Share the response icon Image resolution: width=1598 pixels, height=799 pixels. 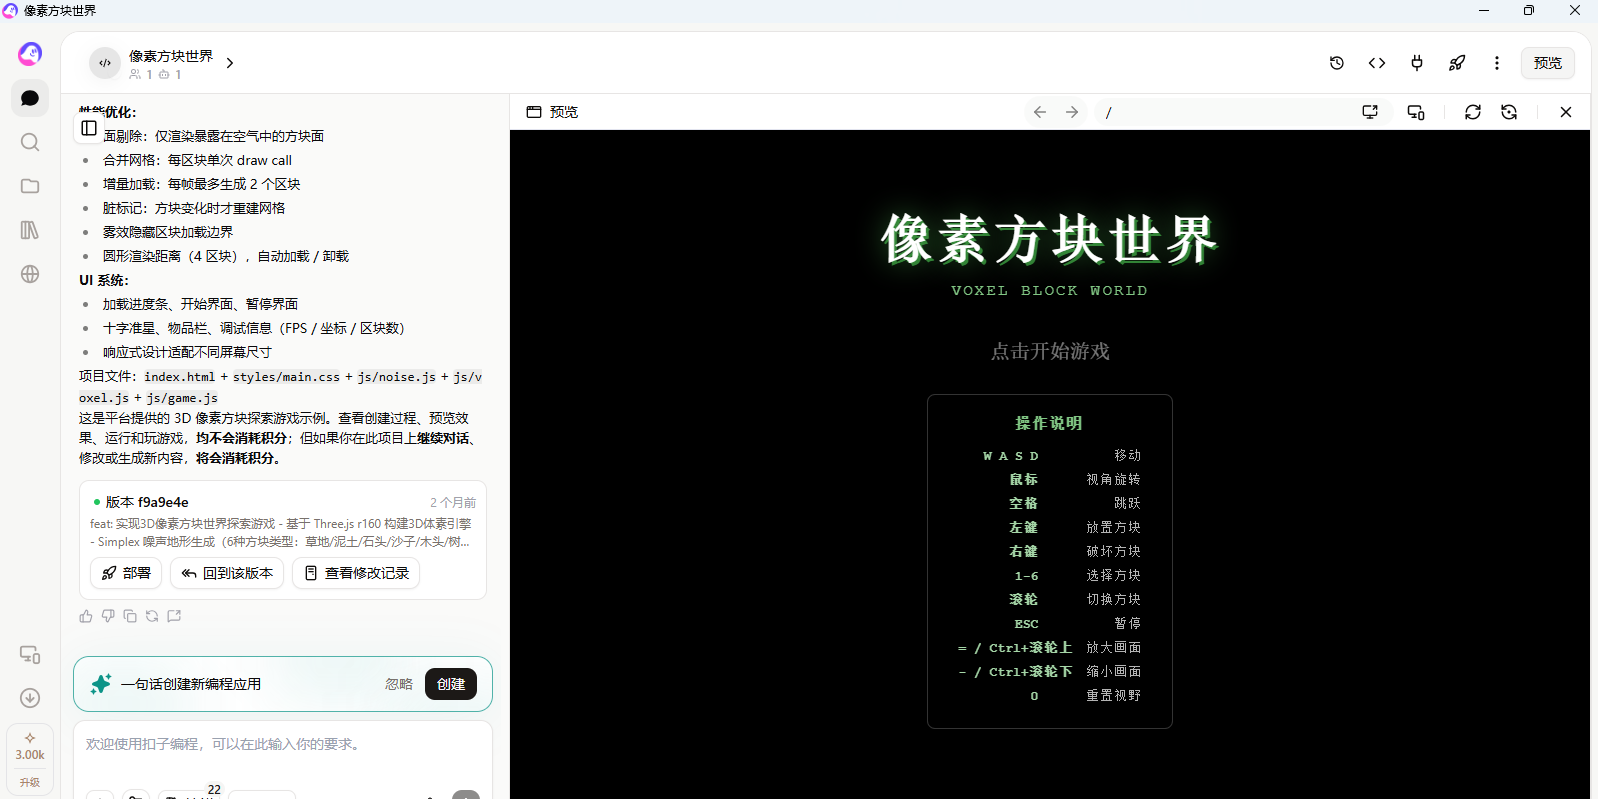coord(174,616)
